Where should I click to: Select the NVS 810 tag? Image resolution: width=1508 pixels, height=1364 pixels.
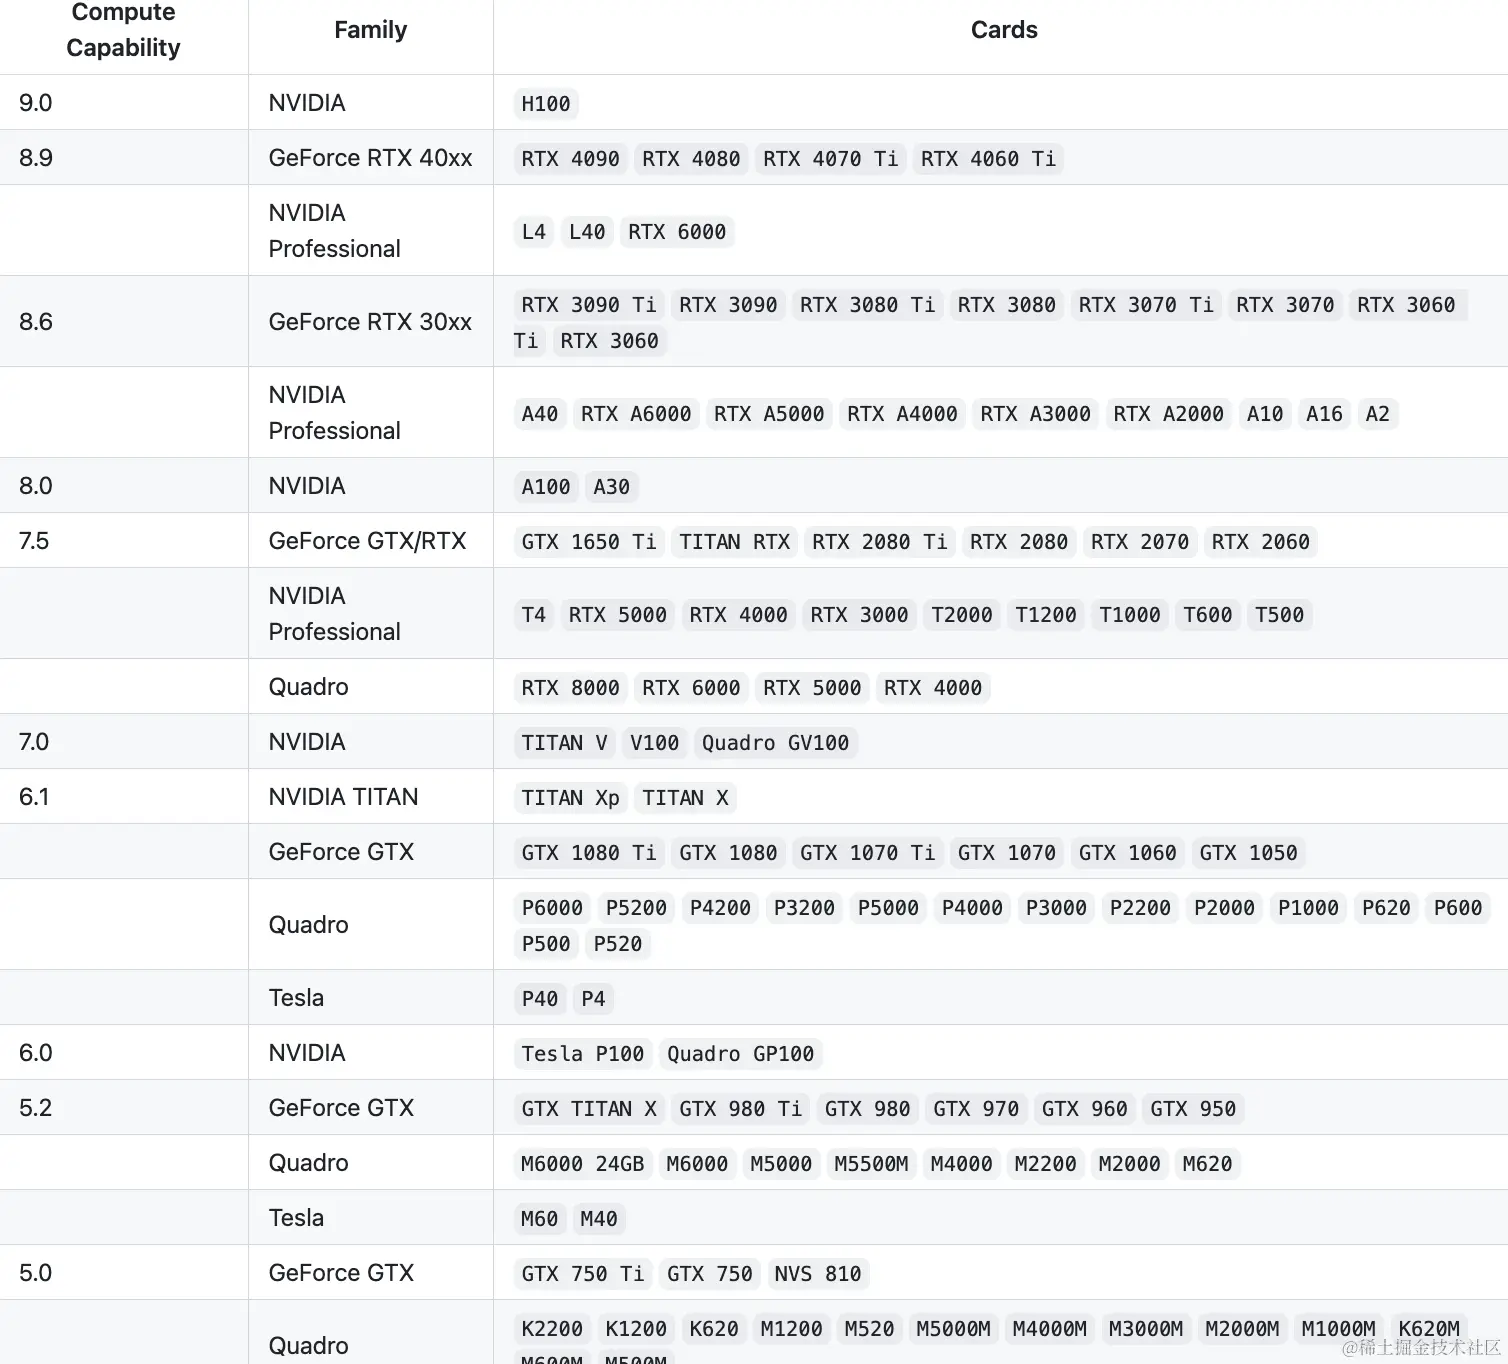pos(817,1274)
